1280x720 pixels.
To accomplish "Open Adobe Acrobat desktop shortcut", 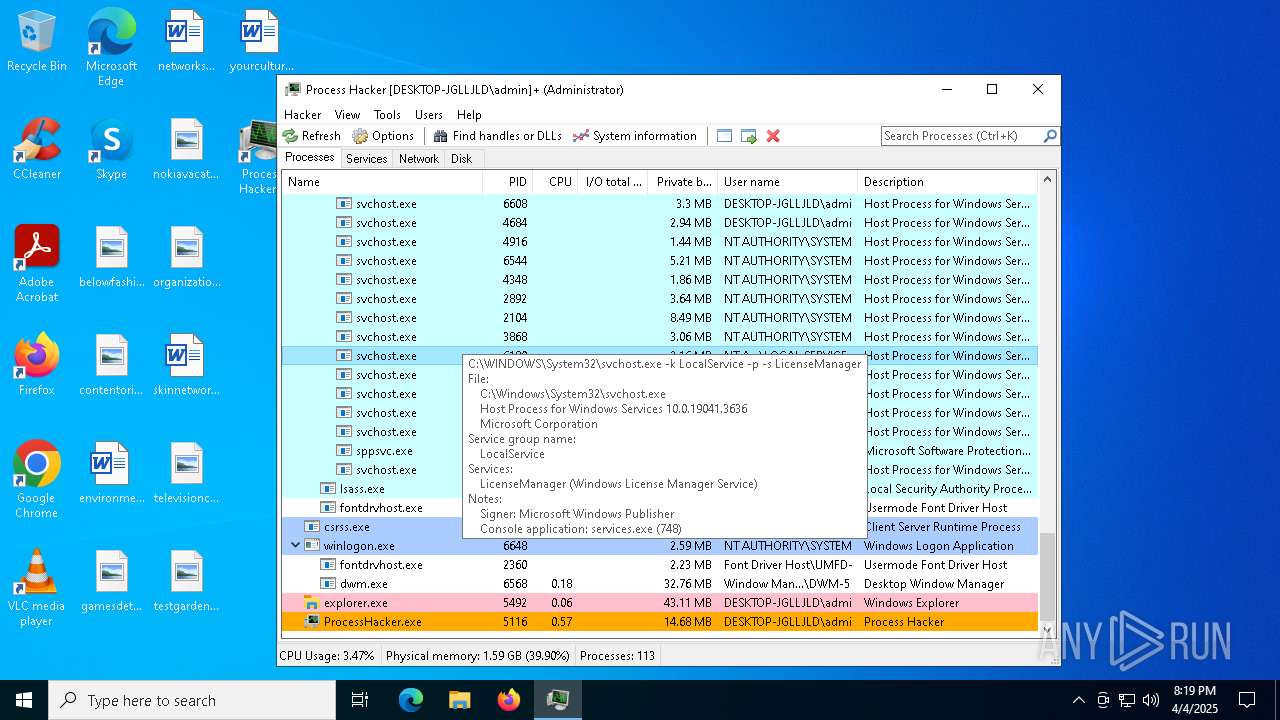I will click(37, 264).
